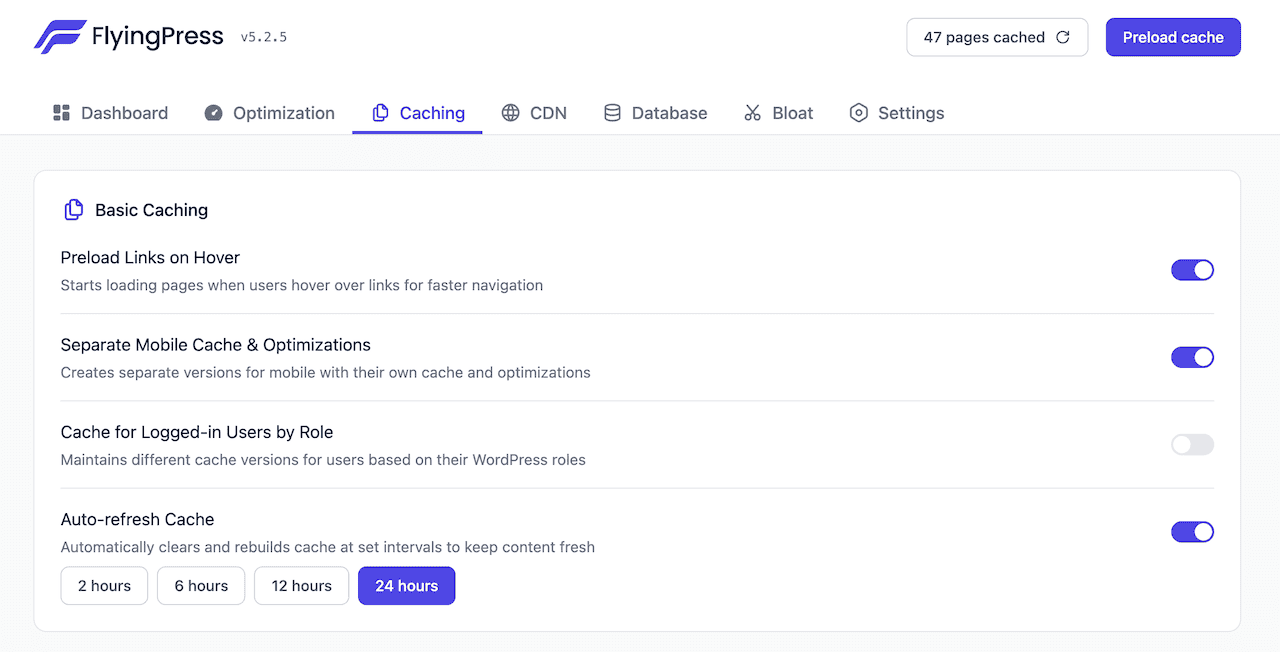Screen dimensions: 1280x652
Task: Choose the 12 hours interval option
Action: 301,585
